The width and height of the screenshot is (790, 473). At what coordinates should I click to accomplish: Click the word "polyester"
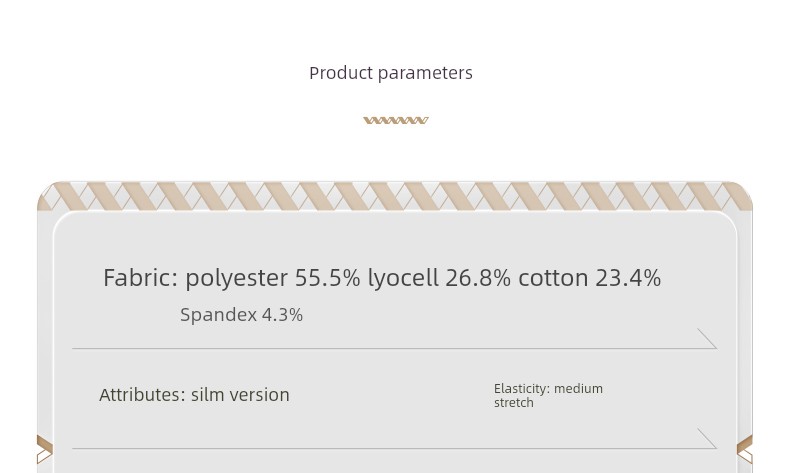tap(236, 278)
